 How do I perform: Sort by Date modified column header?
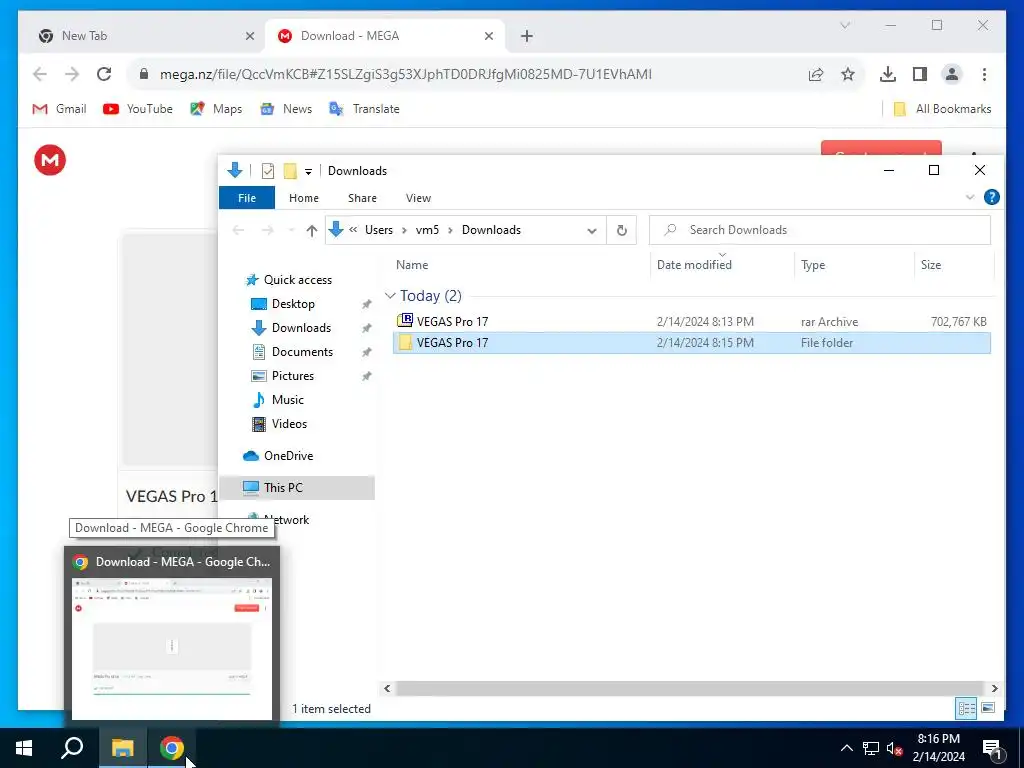click(694, 265)
